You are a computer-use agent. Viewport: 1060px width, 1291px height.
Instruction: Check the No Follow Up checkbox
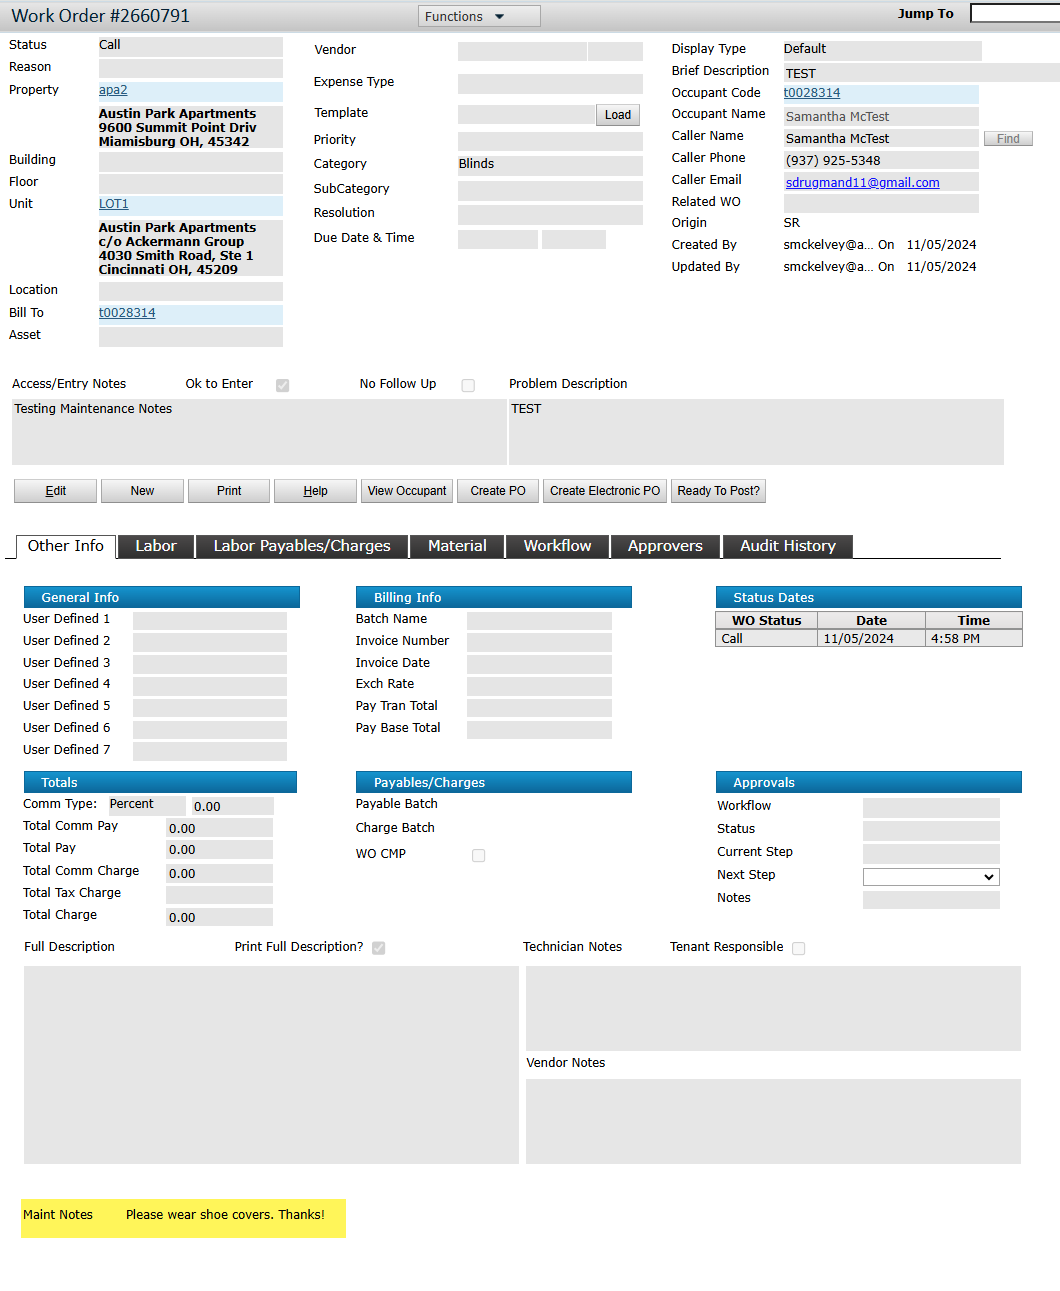tap(468, 385)
